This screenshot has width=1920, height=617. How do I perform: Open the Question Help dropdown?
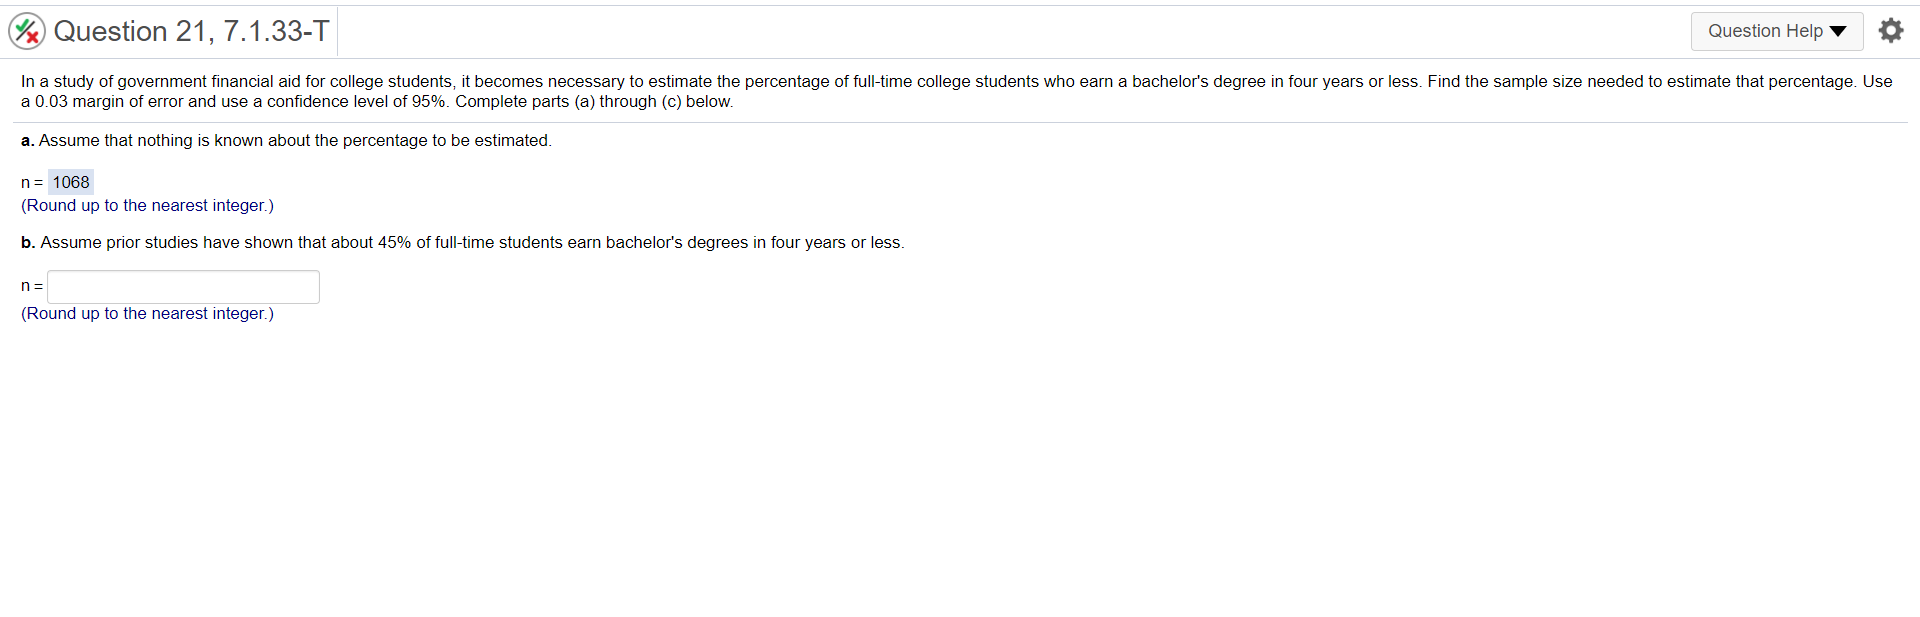[x=1776, y=31]
